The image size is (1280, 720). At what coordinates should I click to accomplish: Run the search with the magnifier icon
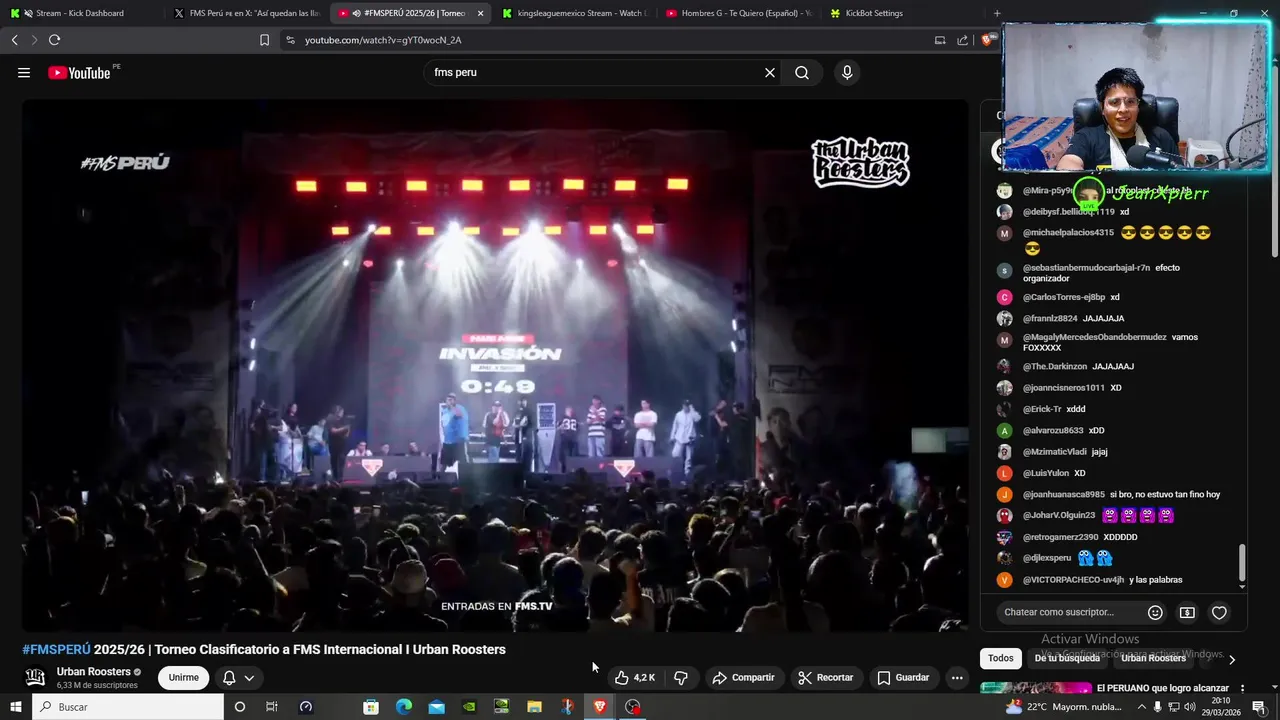coord(802,72)
